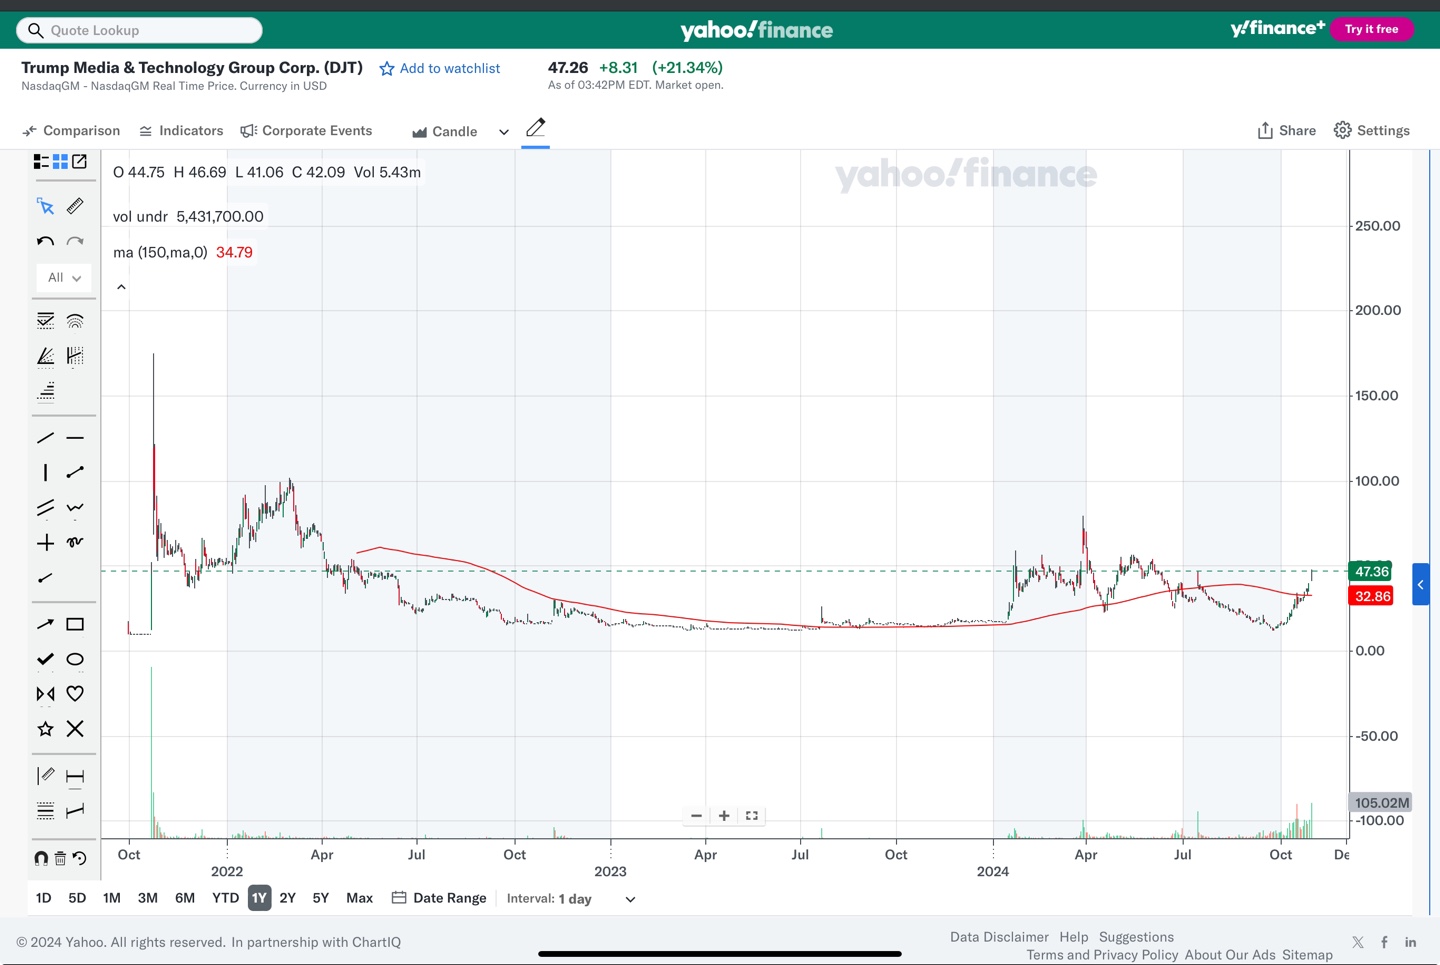
Task: Select the rectangle shape tool
Action: (x=75, y=624)
